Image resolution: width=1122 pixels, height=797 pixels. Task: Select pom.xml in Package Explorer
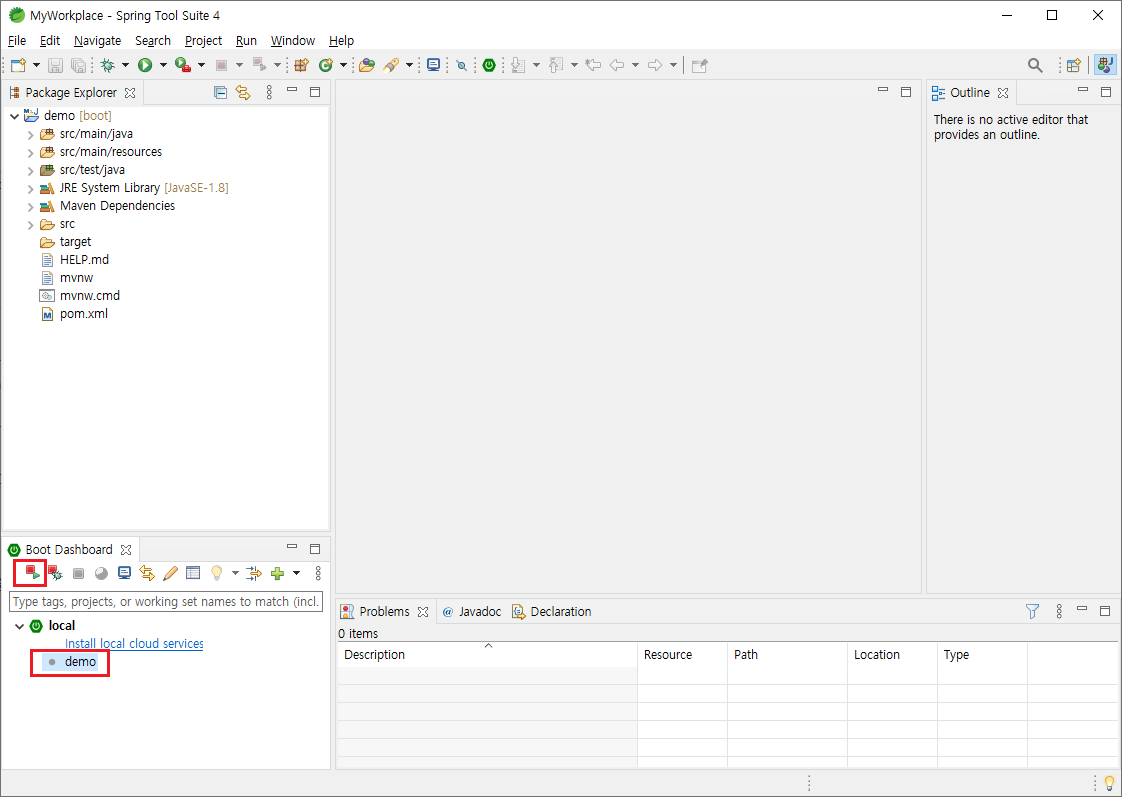84,313
